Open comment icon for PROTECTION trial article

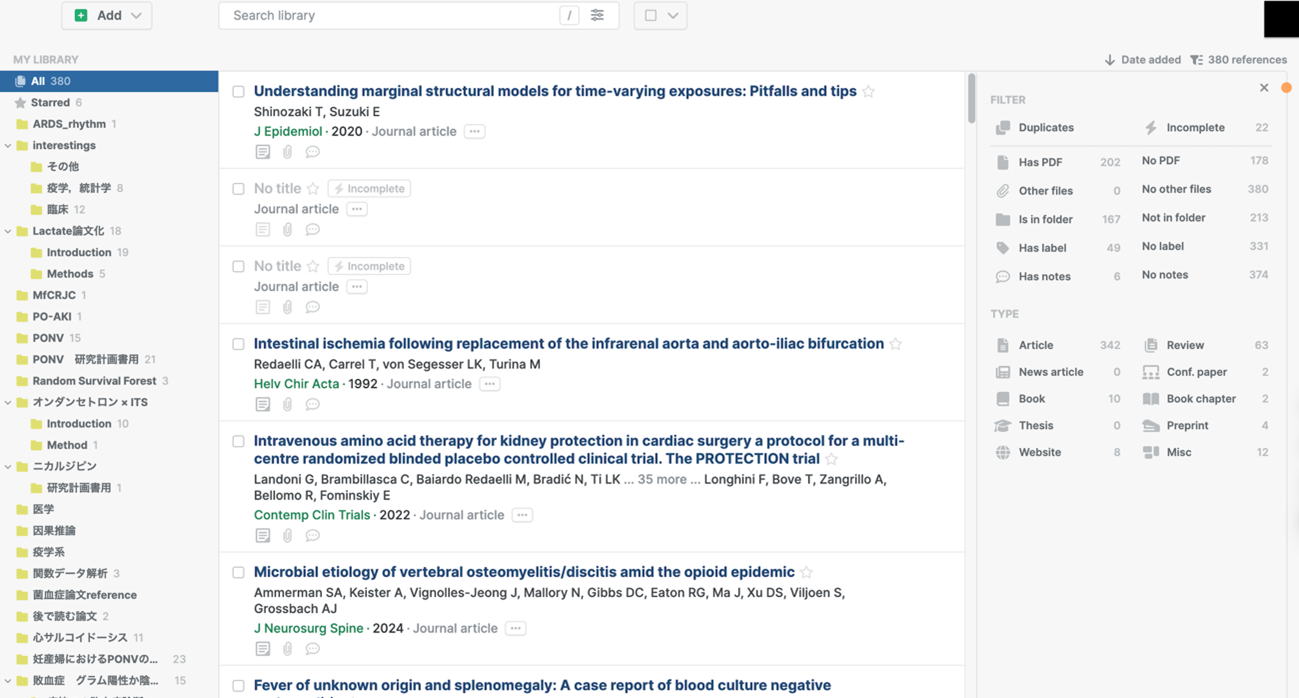pos(312,536)
